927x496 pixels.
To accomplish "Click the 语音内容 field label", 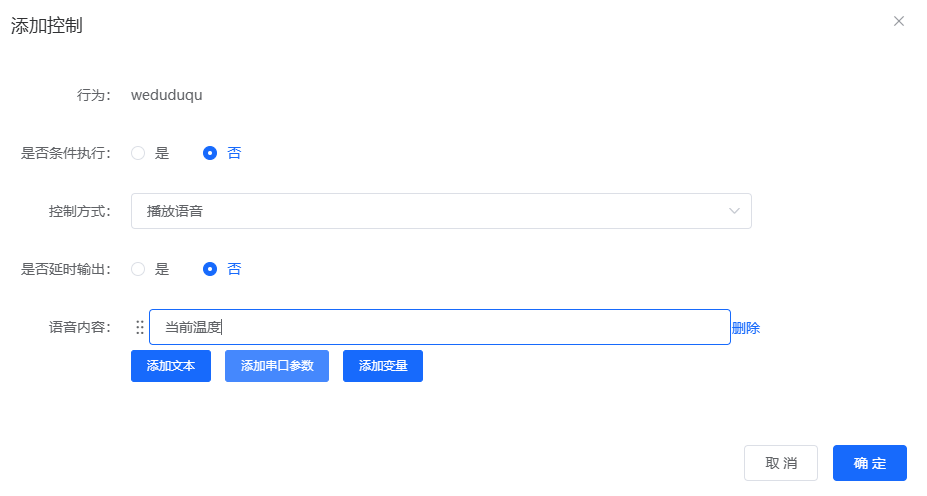I will [79, 327].
